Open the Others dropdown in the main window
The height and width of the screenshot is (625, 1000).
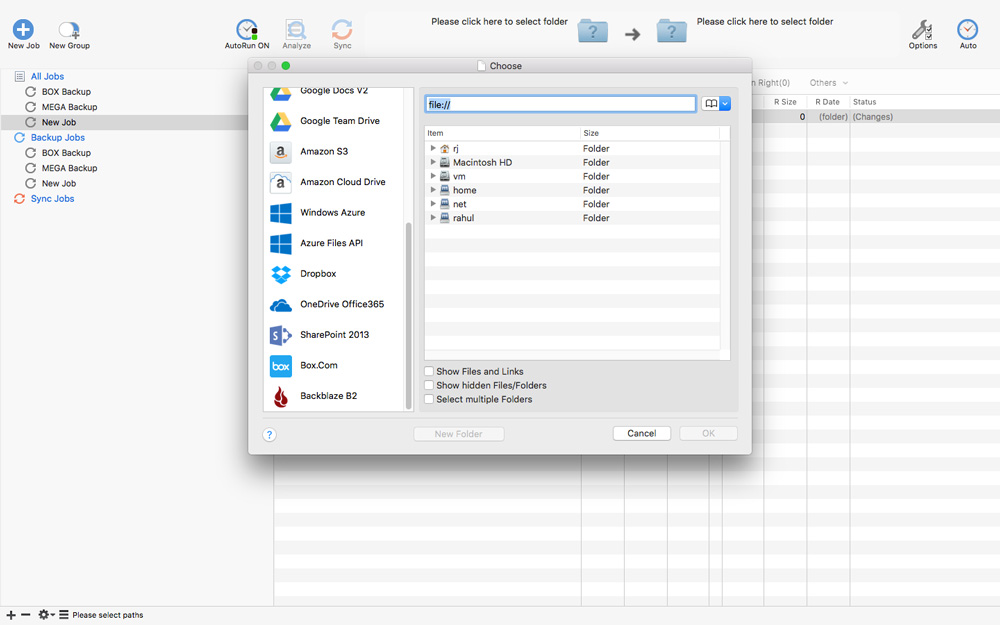pyautogui.click(x=828, y=83)
